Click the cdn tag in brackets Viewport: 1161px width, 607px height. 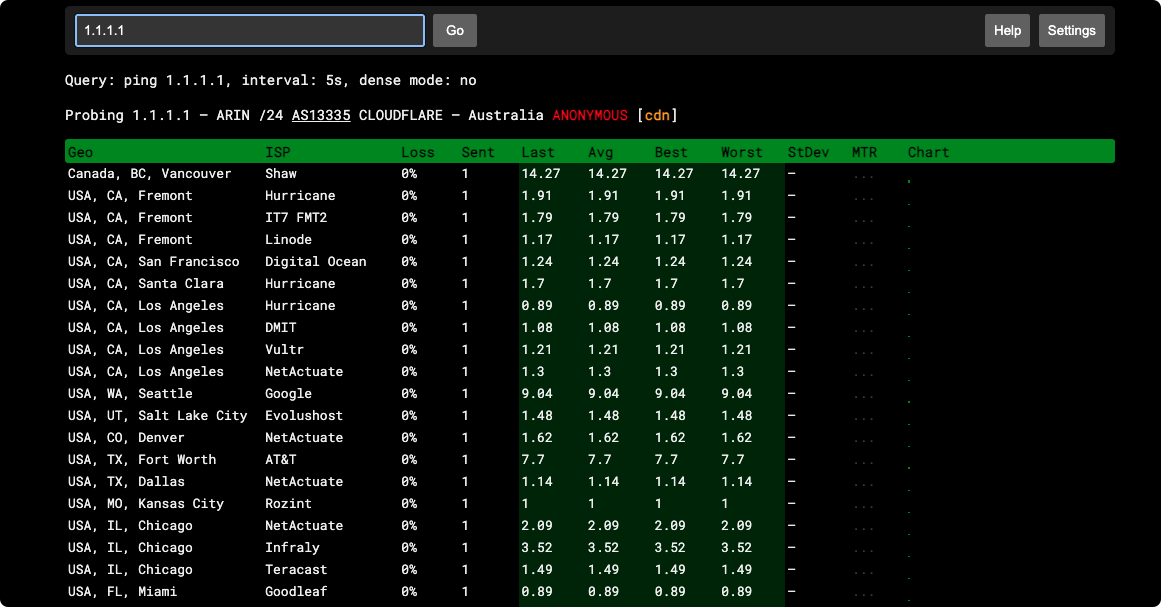point(657,115)
